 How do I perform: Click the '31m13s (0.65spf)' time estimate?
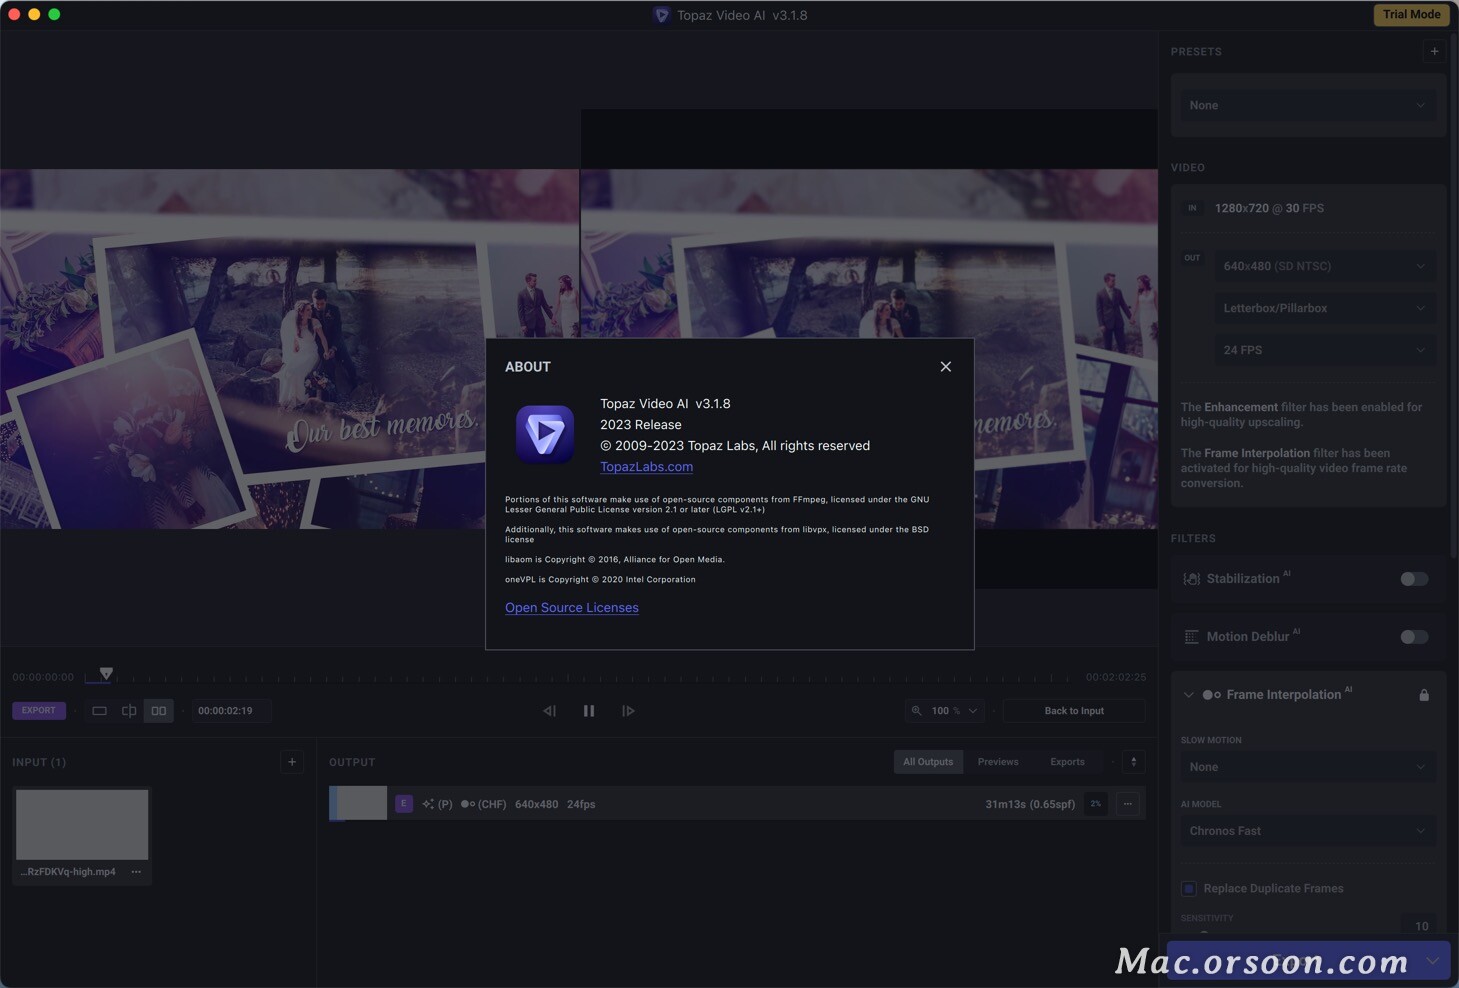[1030, 804]
